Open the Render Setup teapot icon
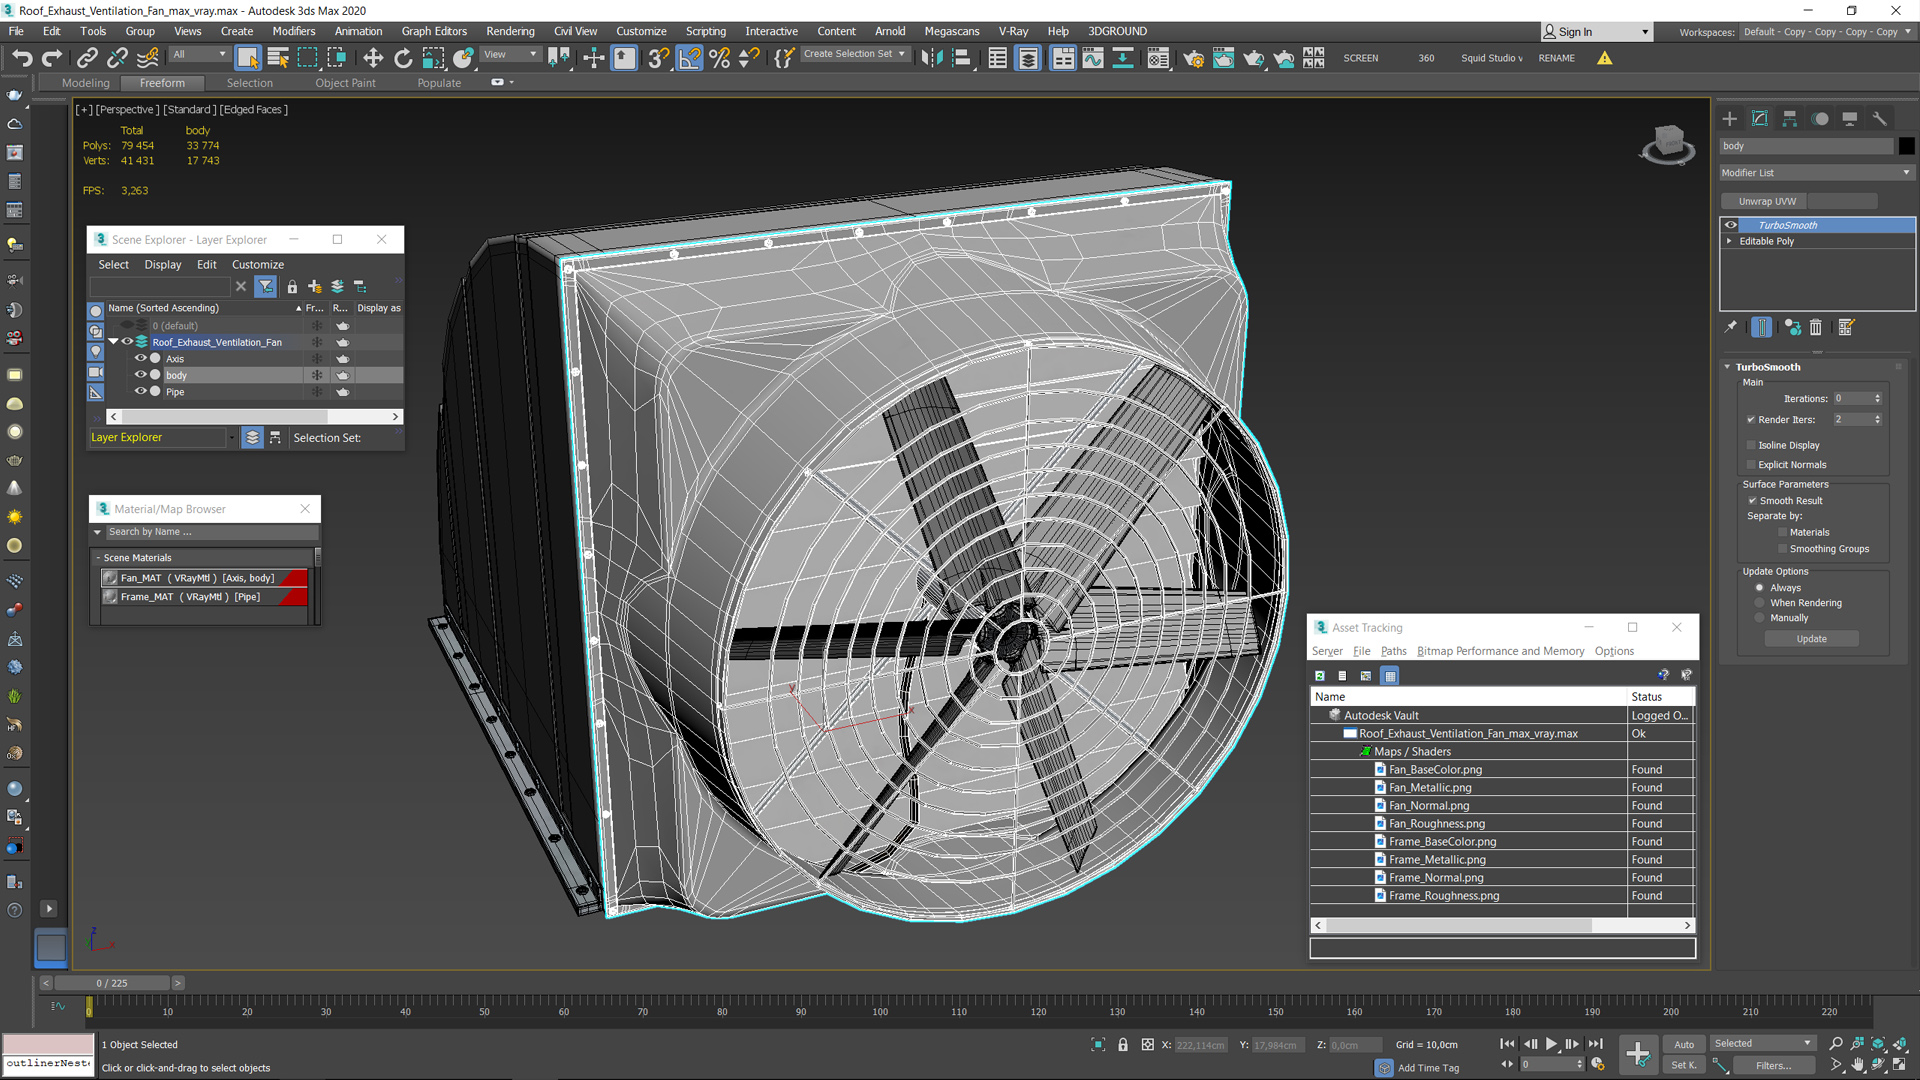 click(1193, 58)
